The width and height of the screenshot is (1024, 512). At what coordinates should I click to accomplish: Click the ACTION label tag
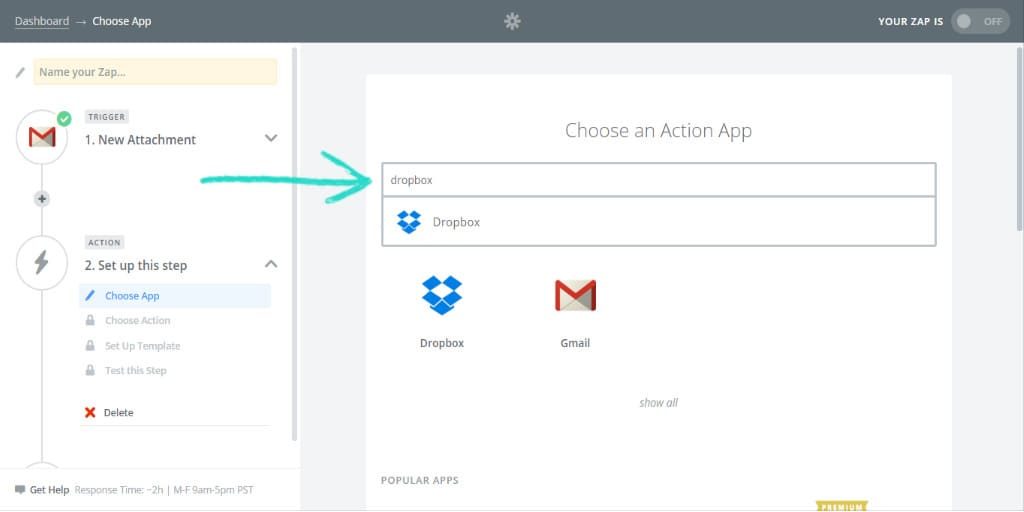coord(104,243)
